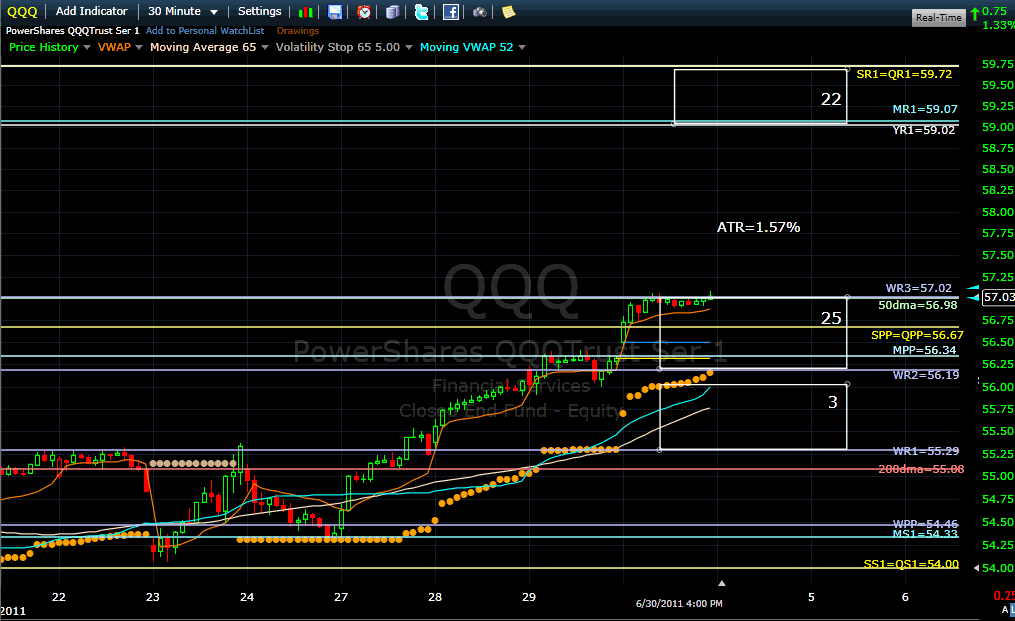The image size is (1015, 621).
Task: Click date 27 on the time axis
Action: coord(340,597)
